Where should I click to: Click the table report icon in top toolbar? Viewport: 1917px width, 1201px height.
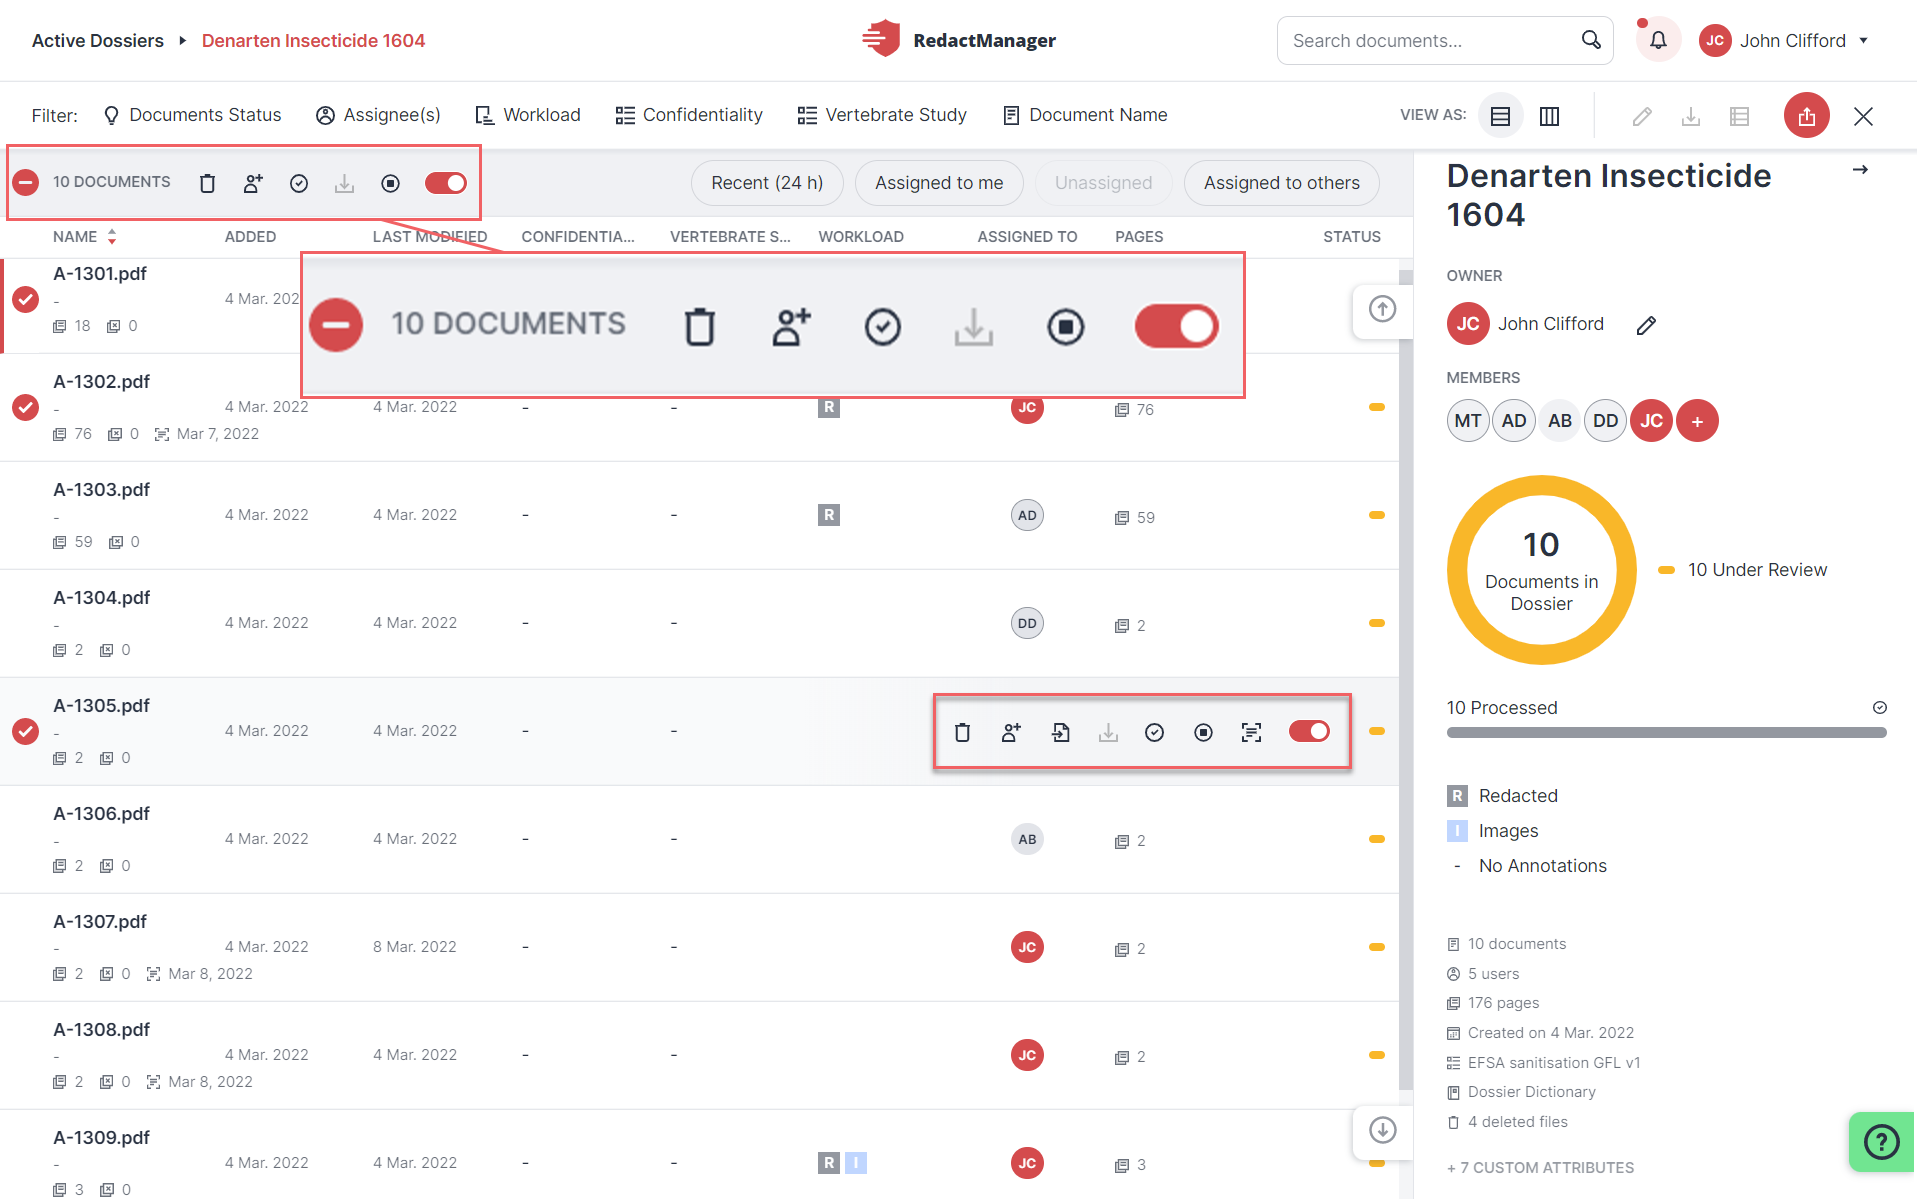[x=1740, y=116]
